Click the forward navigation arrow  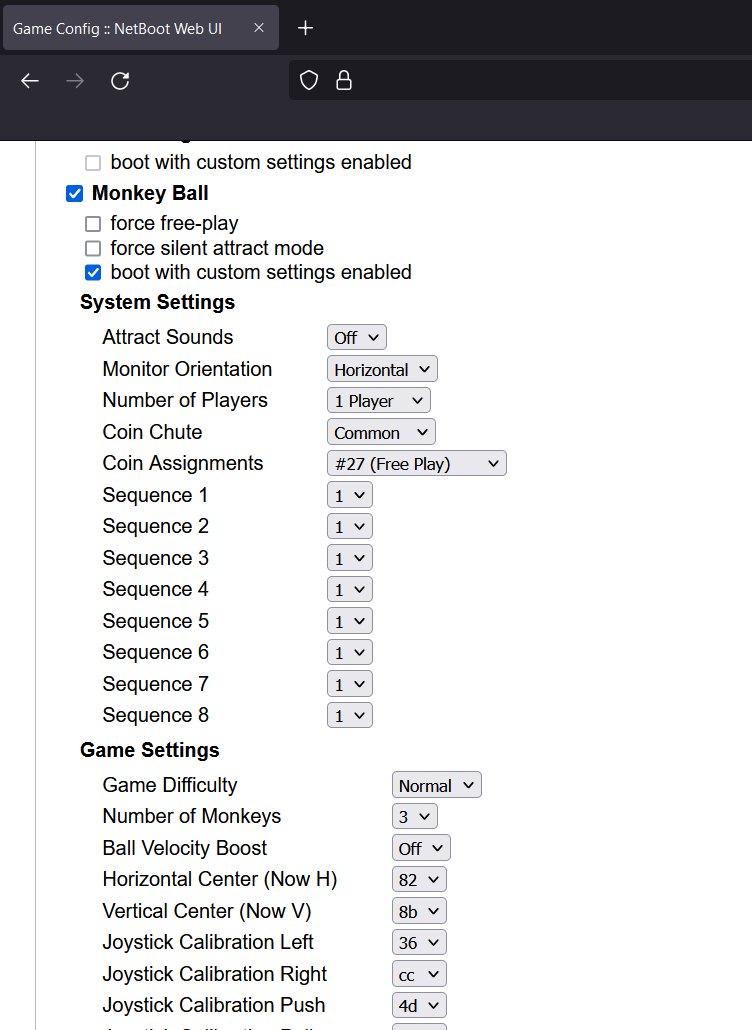(75, 81)
